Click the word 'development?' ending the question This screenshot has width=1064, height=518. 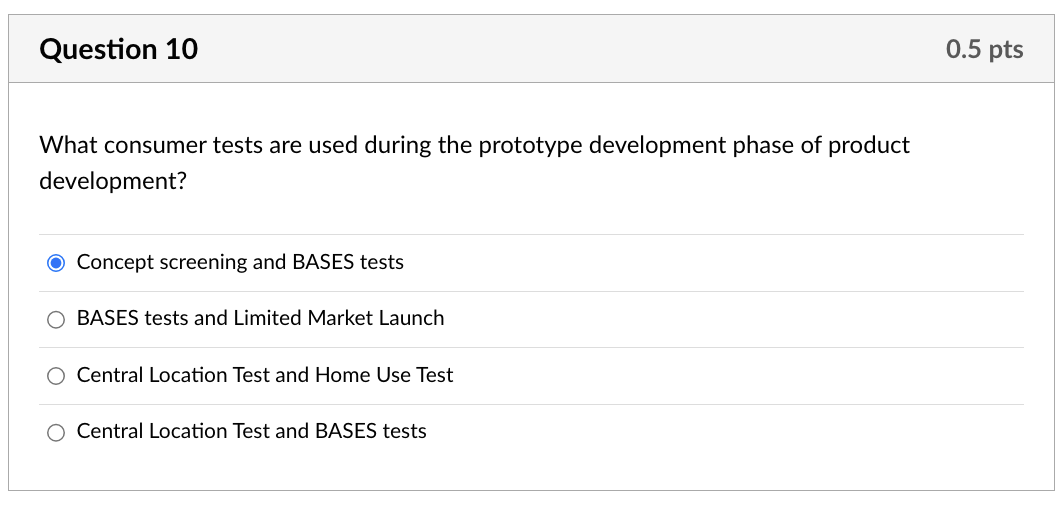112,182
